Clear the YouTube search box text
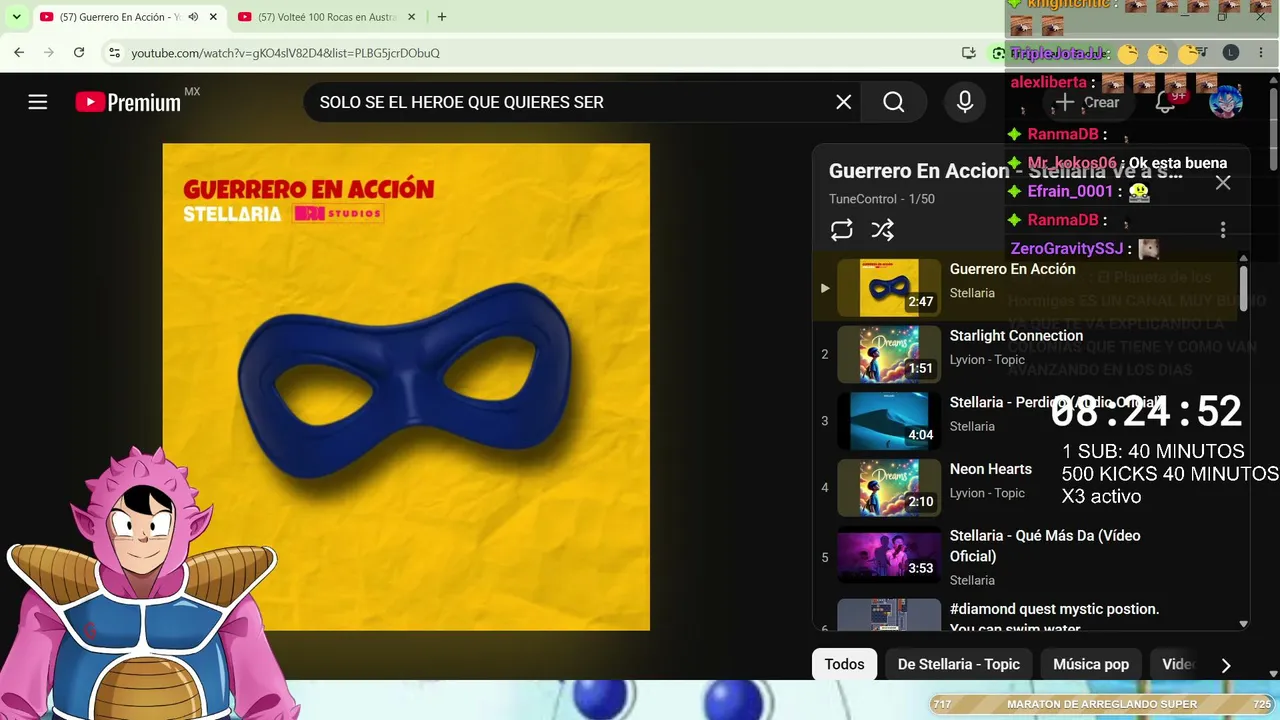The width and height of the screenshot is (1280, 720). pos(844,102)
